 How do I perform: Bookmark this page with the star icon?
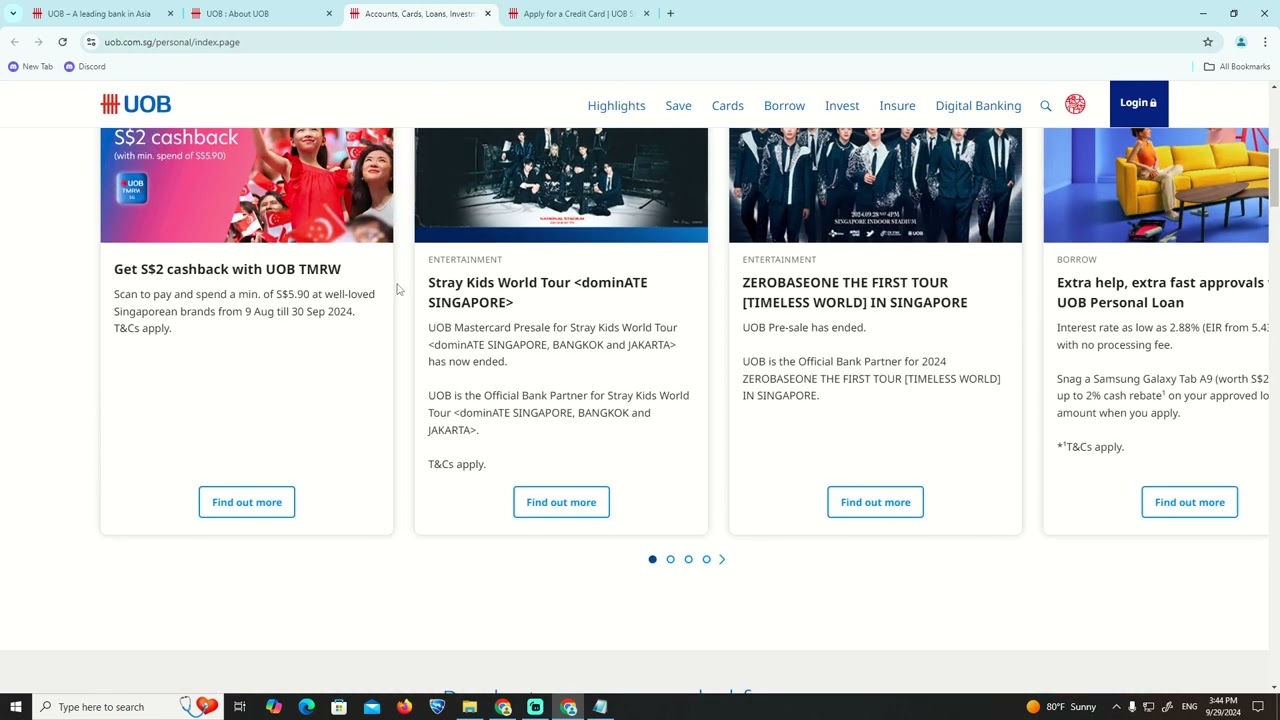pyautogui.click(x=1208, y=42)
